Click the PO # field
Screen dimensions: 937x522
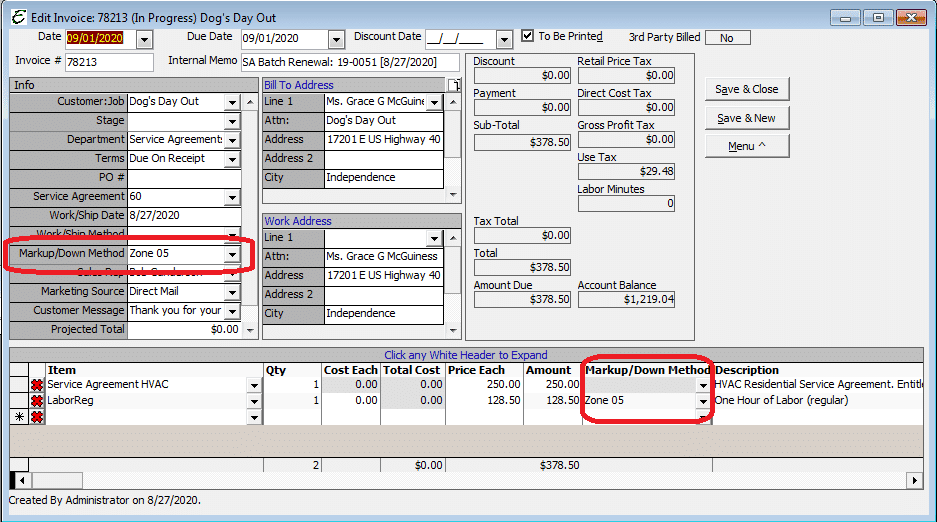pyautogui.click(x=184, y=178)
